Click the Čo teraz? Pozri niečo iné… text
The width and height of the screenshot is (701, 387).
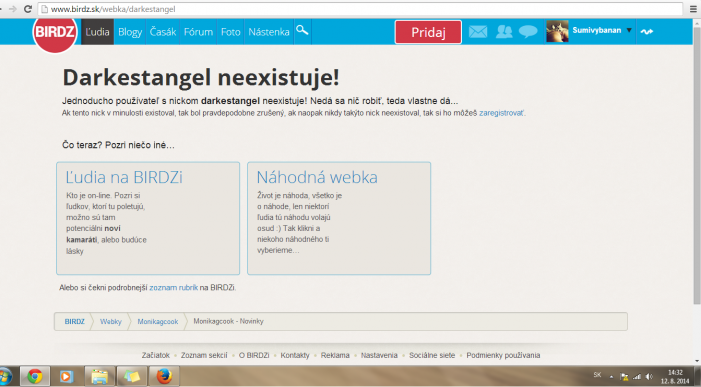pyautogui.click(x=118, y=145)
